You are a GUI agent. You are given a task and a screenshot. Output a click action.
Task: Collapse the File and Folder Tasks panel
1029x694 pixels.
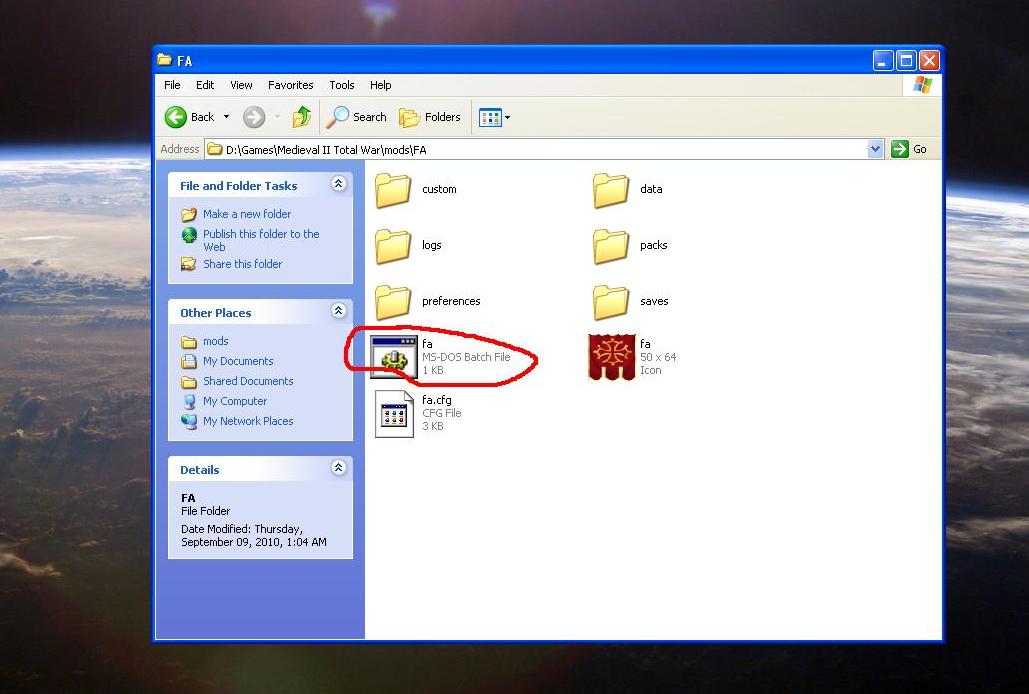pyautogui.click(x=339, y=184)
